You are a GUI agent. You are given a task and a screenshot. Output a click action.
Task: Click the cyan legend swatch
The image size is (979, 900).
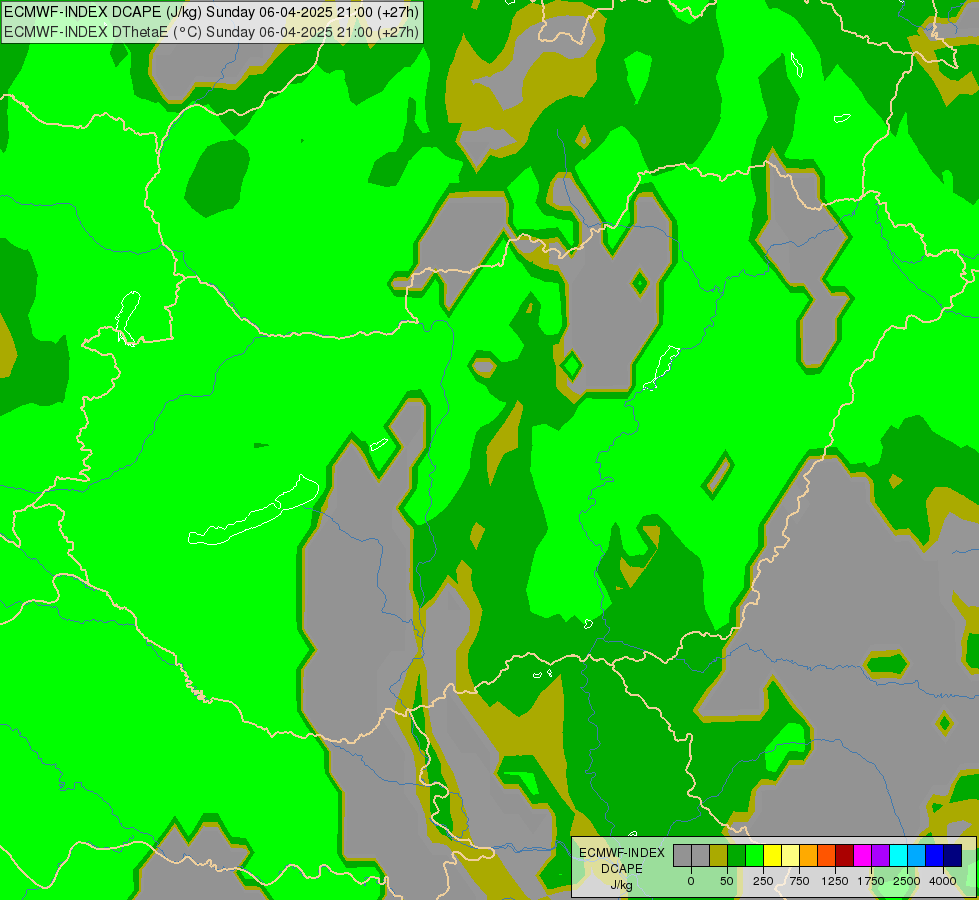pyautogui.click(x=898, y=856)
